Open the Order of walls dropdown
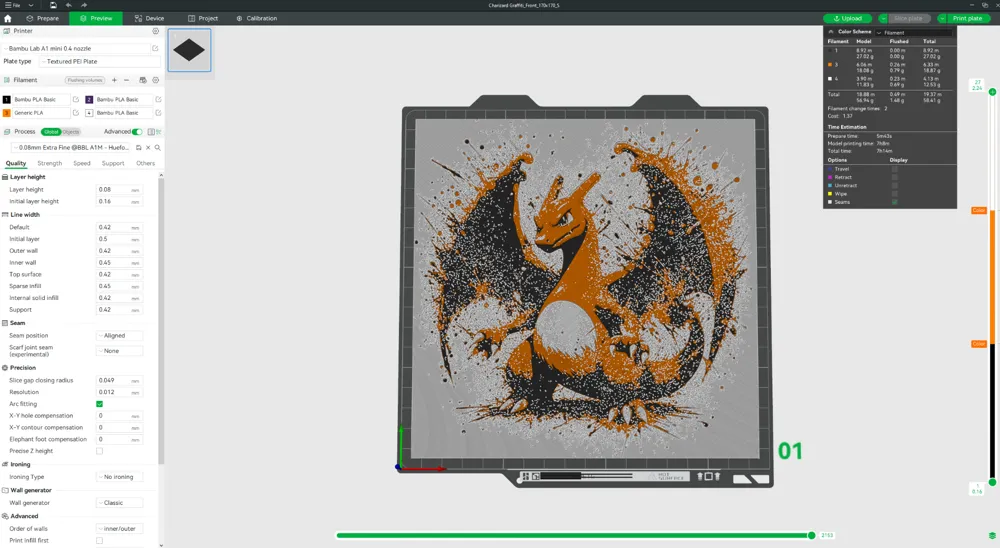This screenshot has height=548, width=1000. coord(120,528)
